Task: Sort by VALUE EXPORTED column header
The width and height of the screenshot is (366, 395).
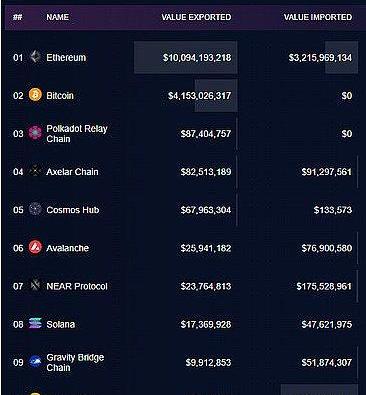Action: [196, 17]
